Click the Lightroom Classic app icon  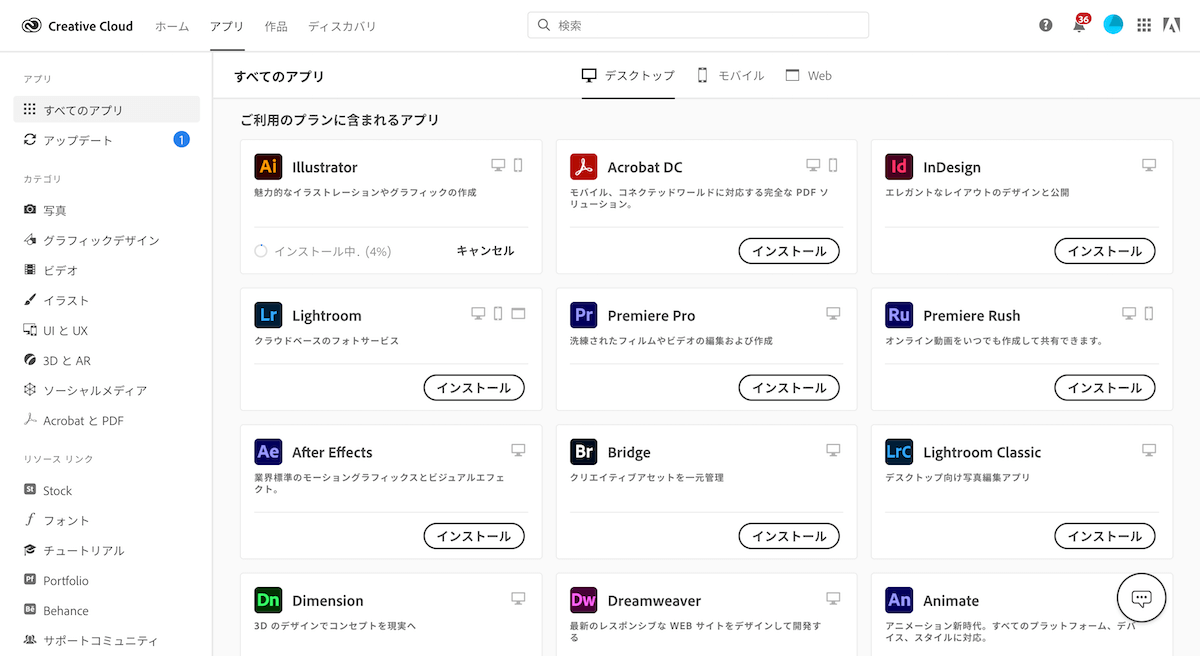pyautogui.click(x=899, y=452)
